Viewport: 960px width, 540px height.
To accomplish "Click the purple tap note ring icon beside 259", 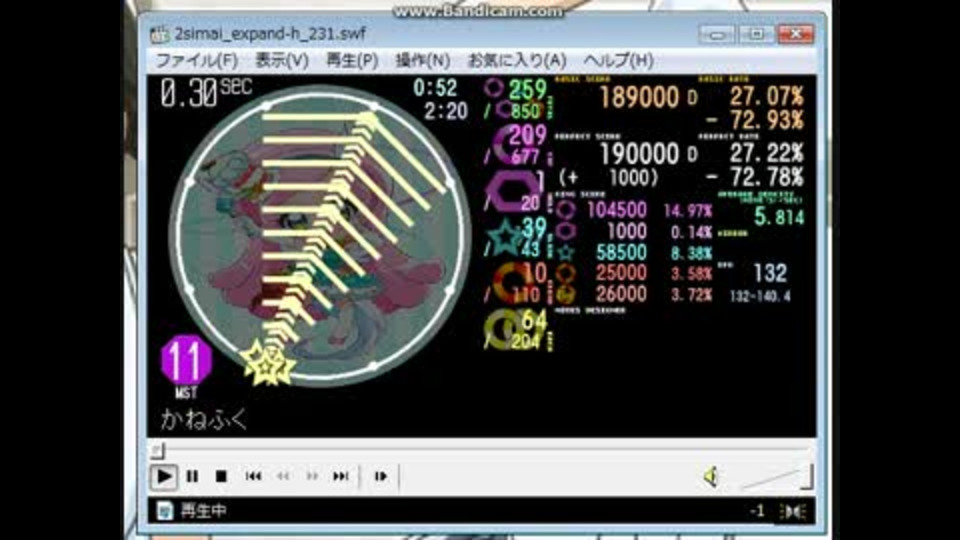I will (x=493, y=88).
